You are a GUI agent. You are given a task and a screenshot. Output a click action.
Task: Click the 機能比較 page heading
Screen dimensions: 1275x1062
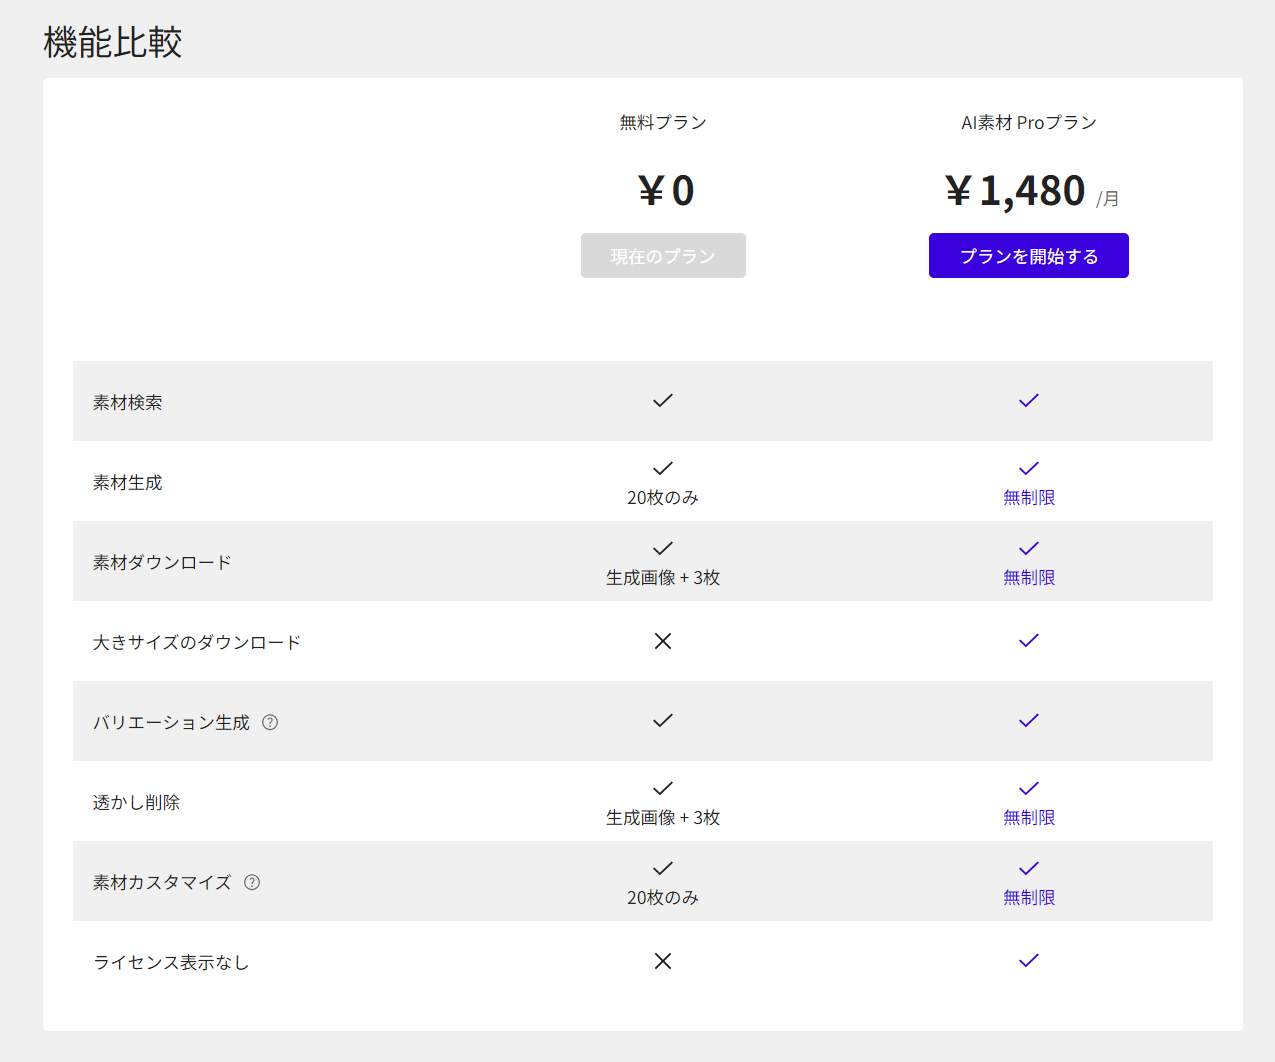[113, 43]
